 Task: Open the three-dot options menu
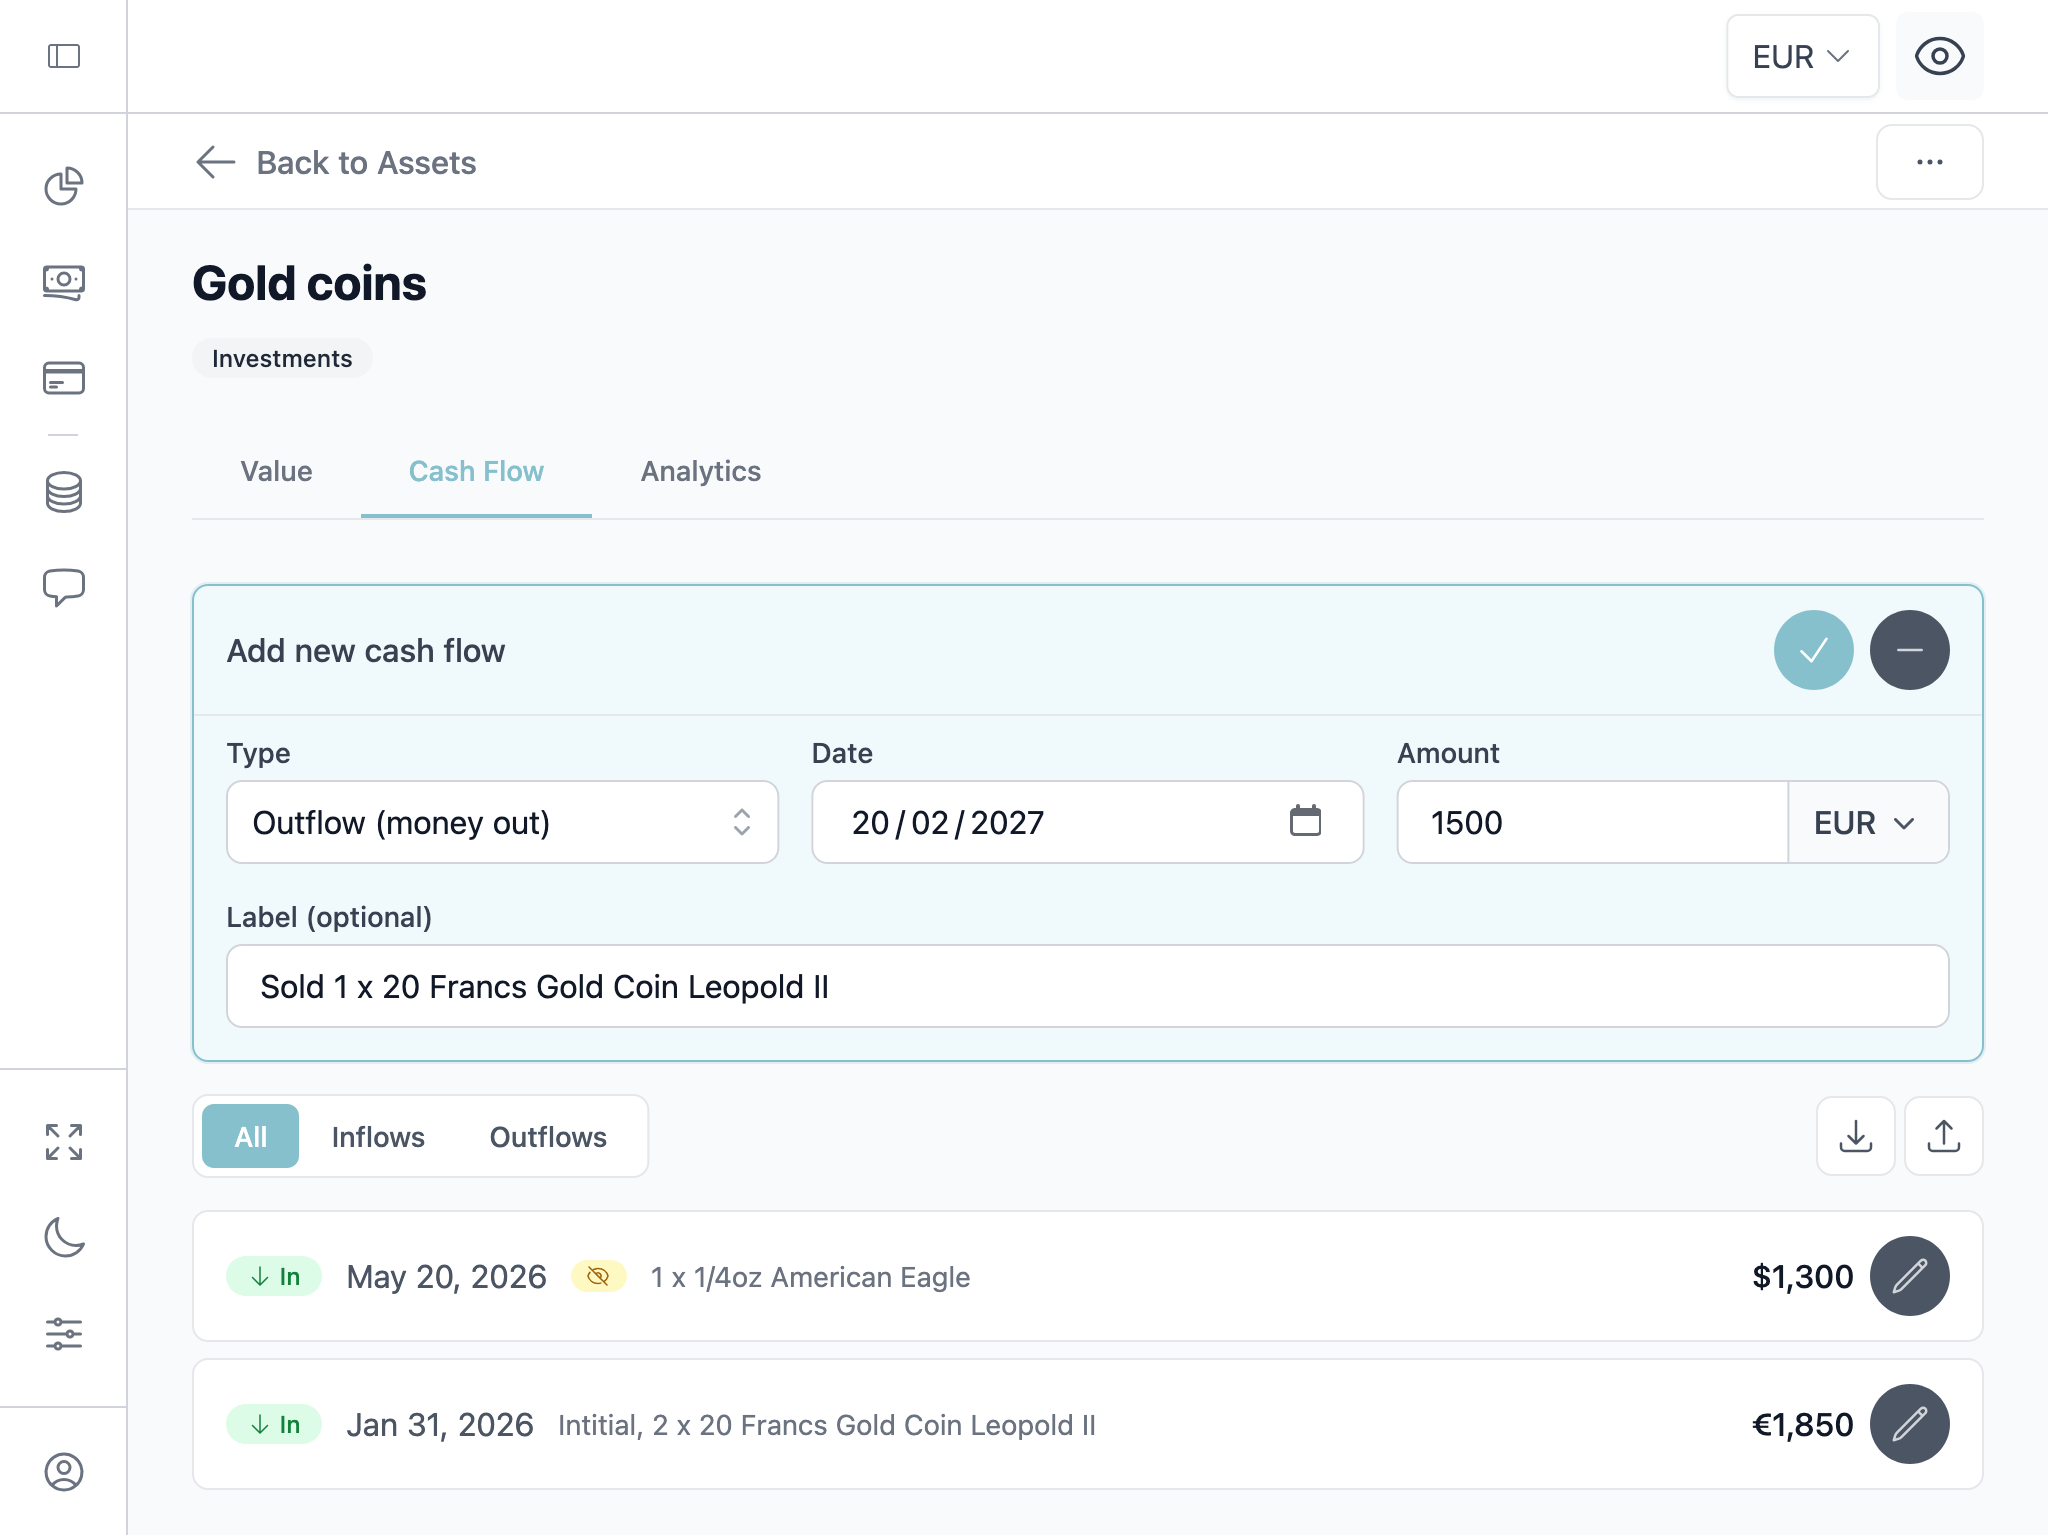tap(1929, 162)
